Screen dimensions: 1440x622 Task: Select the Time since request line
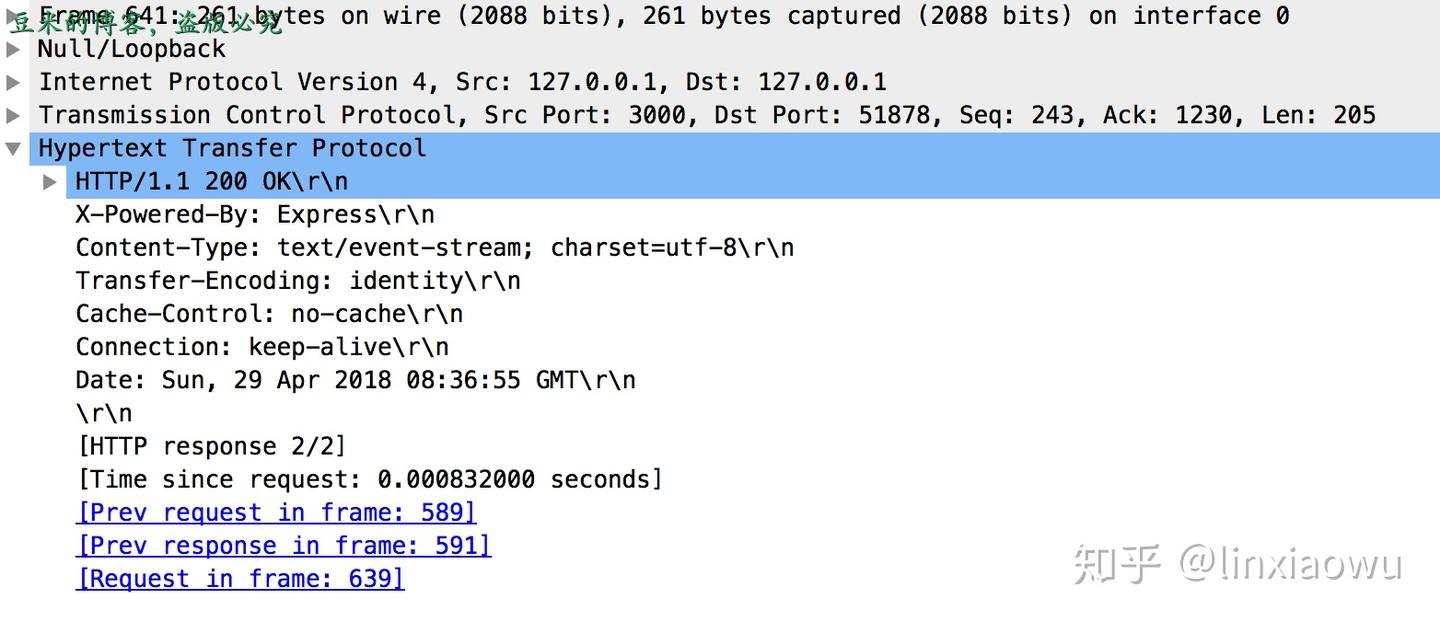pyautogui.click(x=370, y=479)
